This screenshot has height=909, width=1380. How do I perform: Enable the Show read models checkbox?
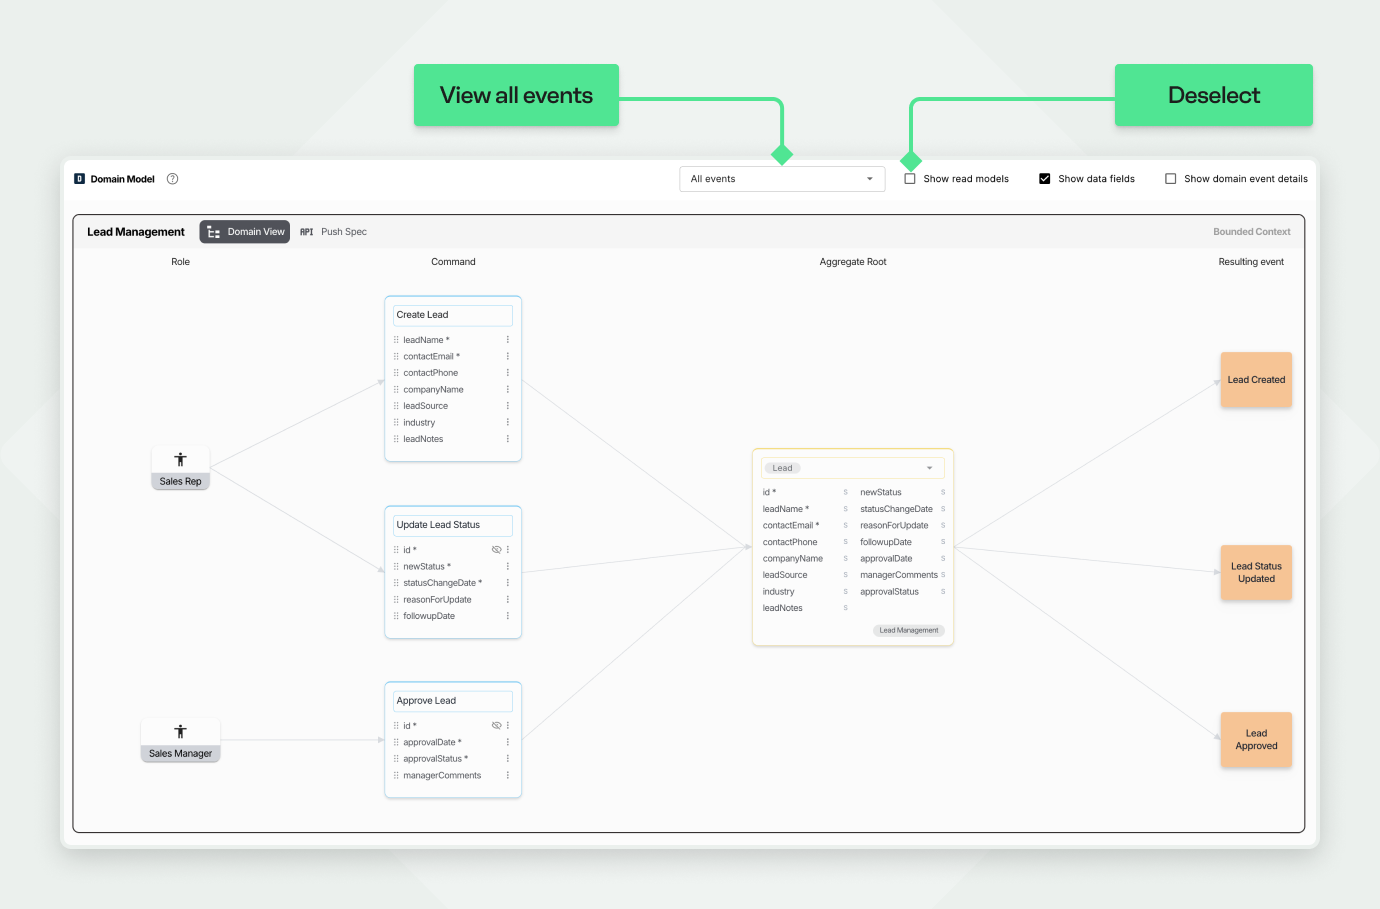pyautogui.click(x=910, y=179)
